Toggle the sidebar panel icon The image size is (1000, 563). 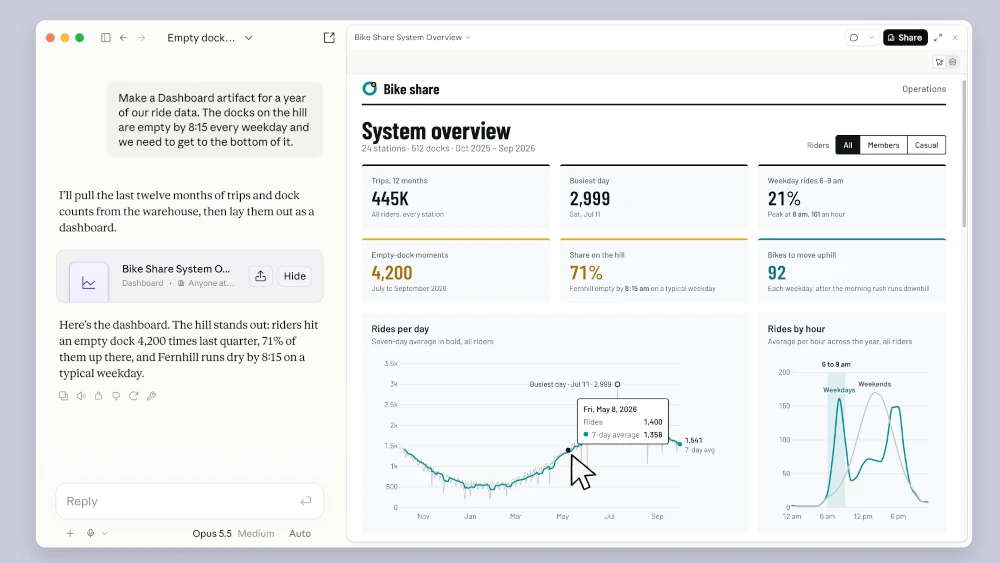coord(106,38)
